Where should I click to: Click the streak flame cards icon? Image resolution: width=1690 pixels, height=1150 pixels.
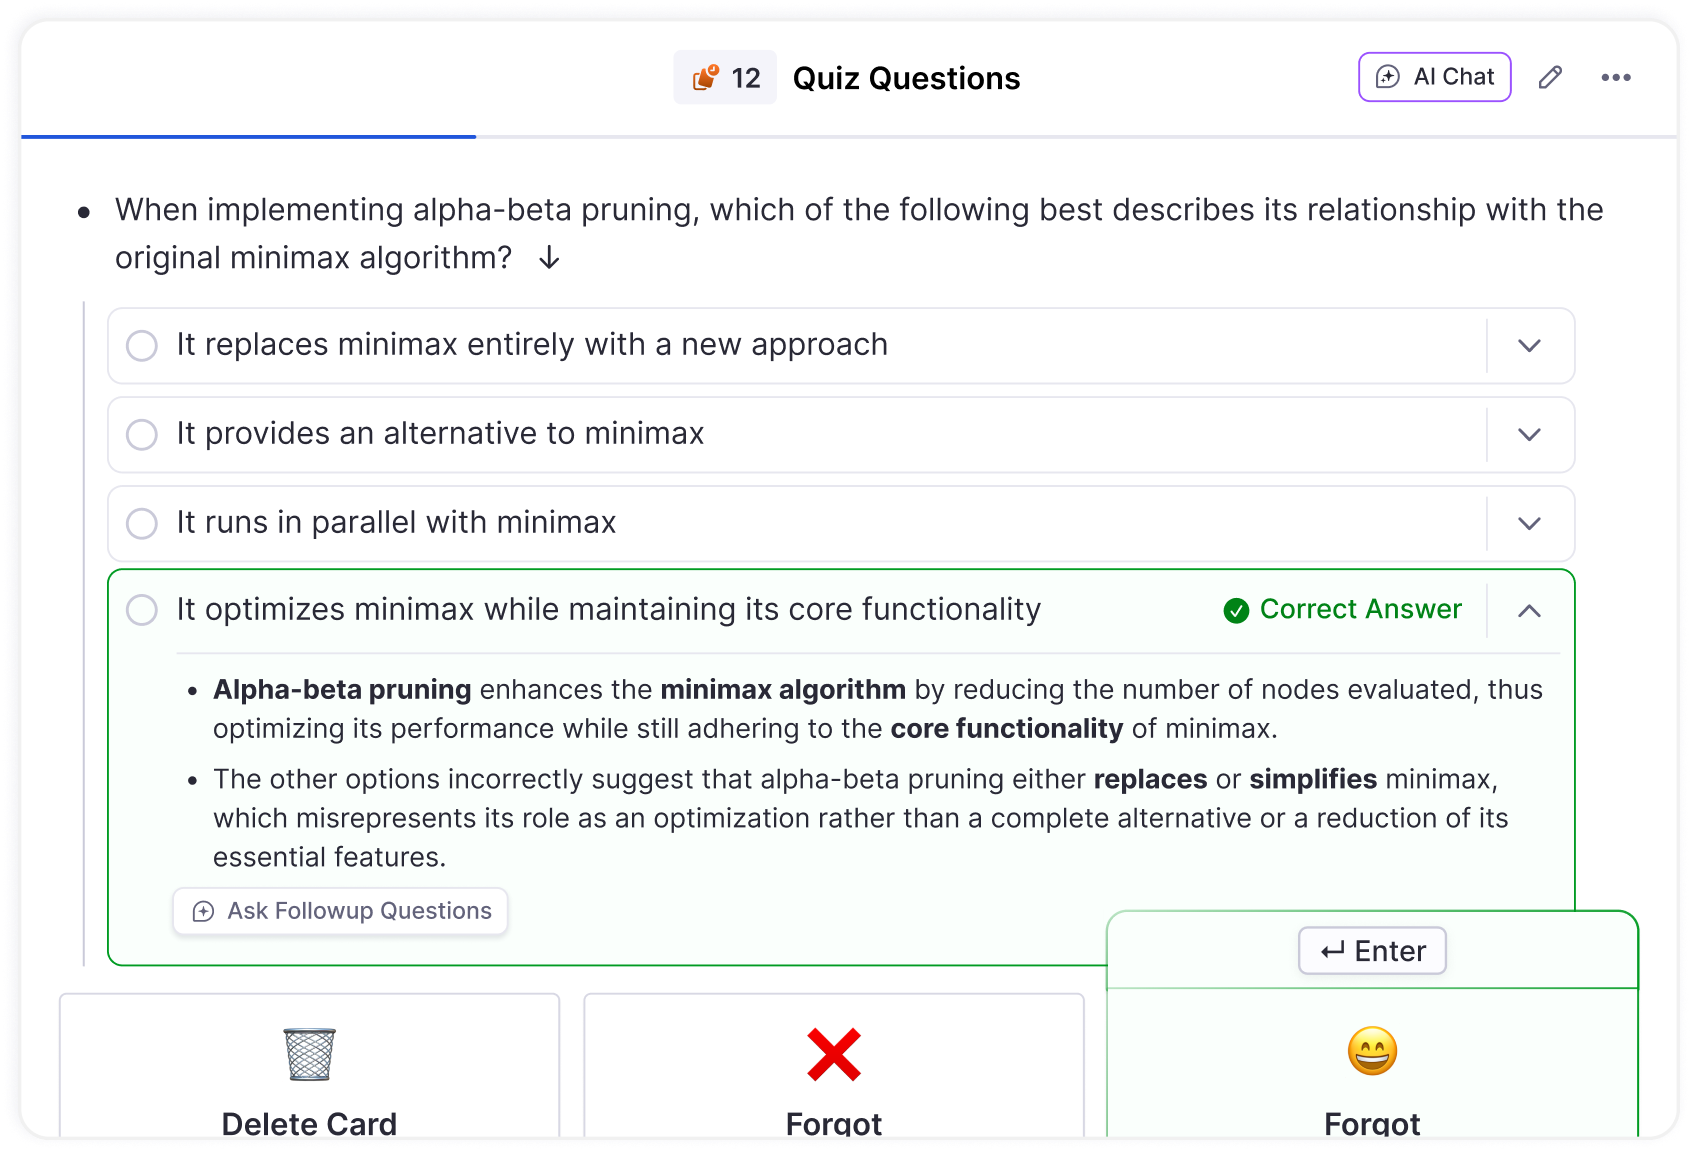tap(706, 78)
